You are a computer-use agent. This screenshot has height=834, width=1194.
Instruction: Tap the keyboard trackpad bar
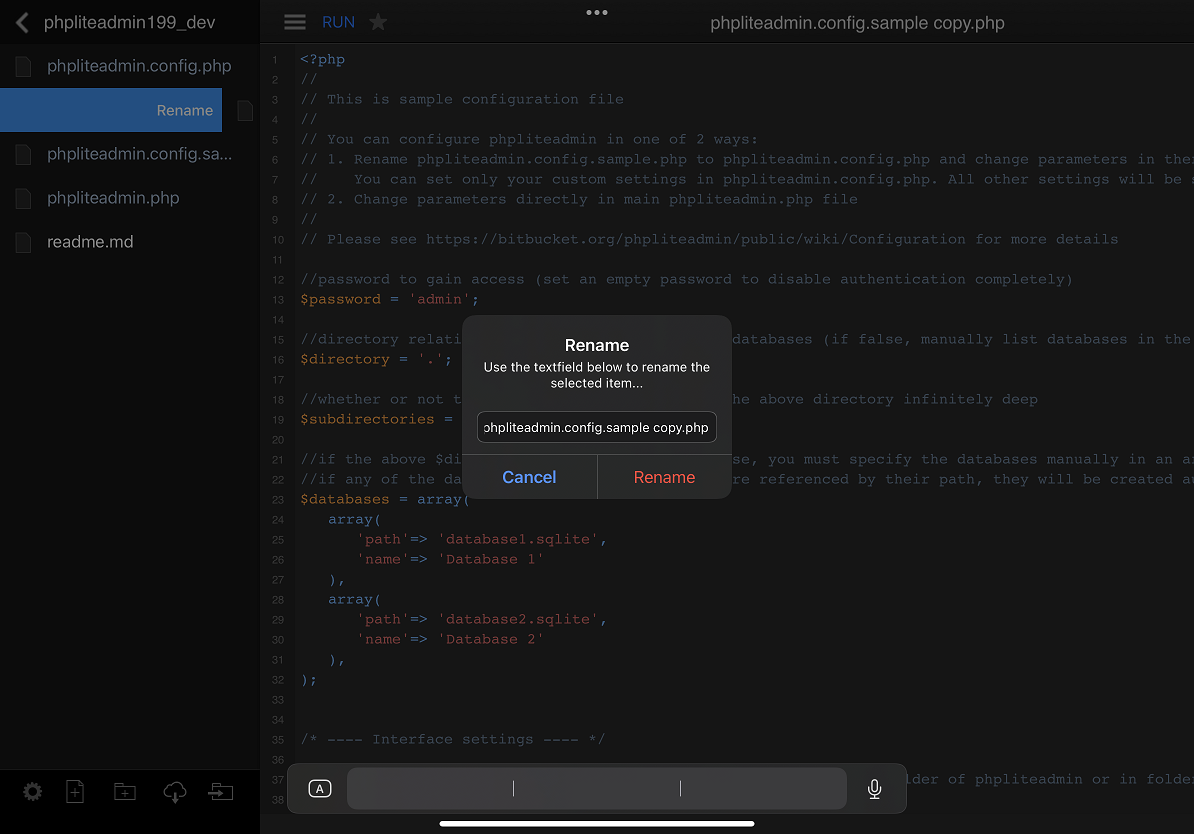596,788
